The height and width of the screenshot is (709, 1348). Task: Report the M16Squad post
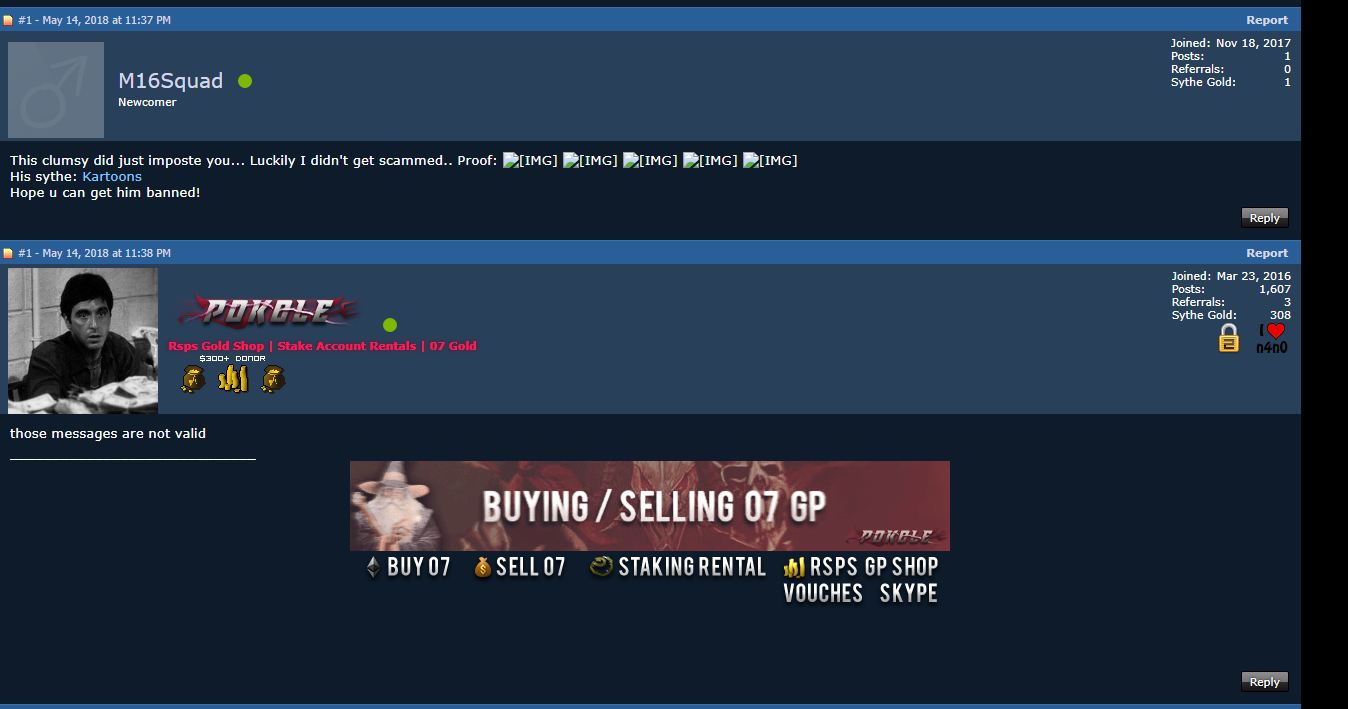click(1267, 20)
